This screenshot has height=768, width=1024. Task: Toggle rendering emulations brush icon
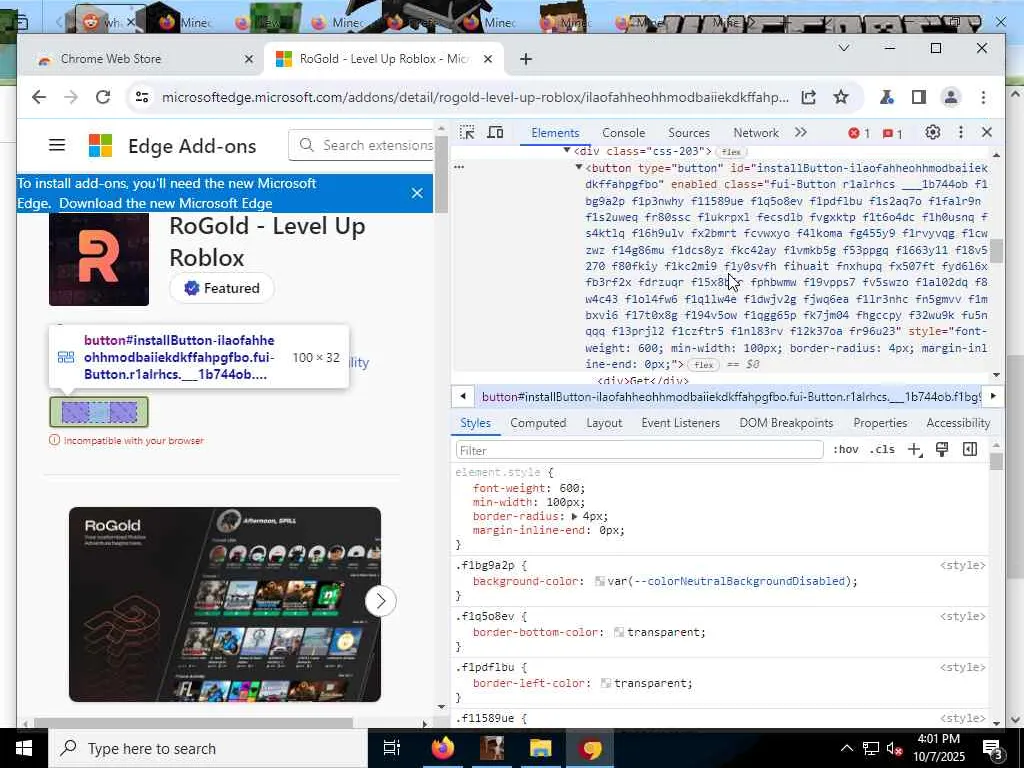tap(942, 449)
